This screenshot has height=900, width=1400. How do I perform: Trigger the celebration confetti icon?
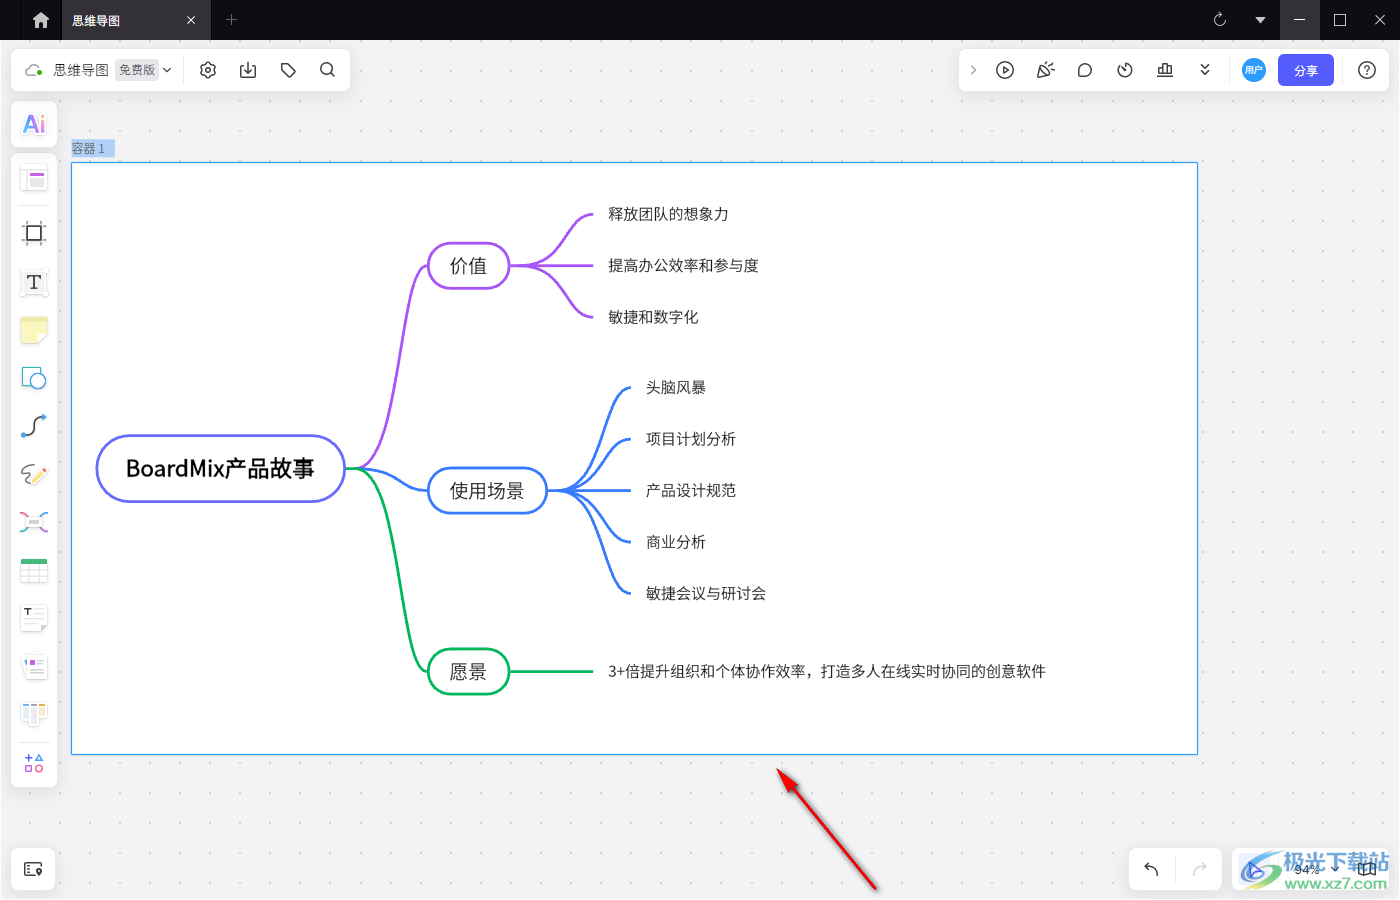click(x=1045, y=70)
